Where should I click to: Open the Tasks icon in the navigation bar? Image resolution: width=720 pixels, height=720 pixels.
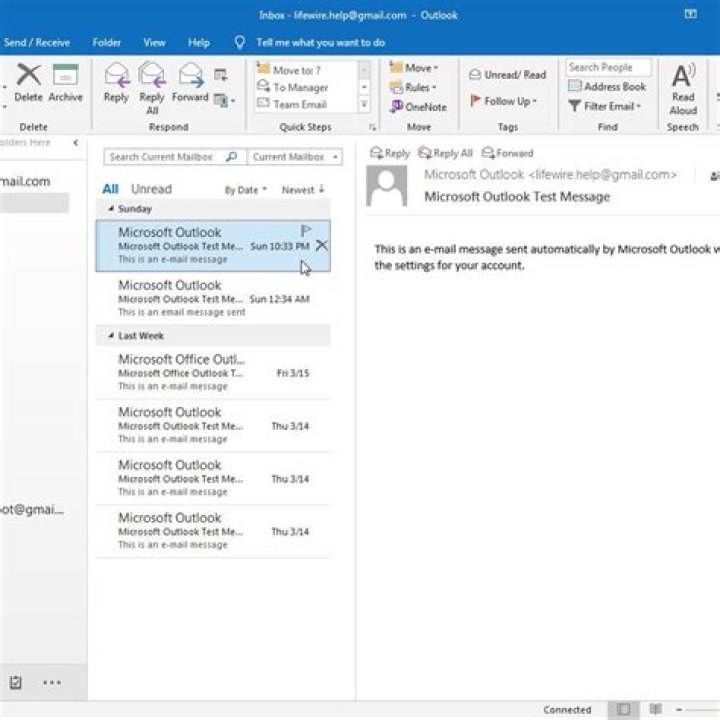[16, 682]
